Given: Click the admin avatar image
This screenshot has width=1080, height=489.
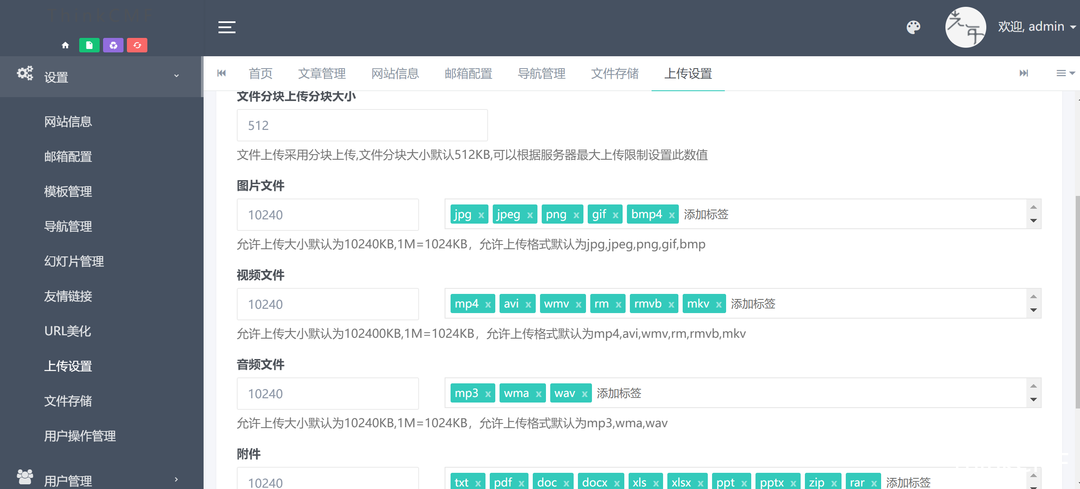Looking at the screenshot, I should coord(966,27).
